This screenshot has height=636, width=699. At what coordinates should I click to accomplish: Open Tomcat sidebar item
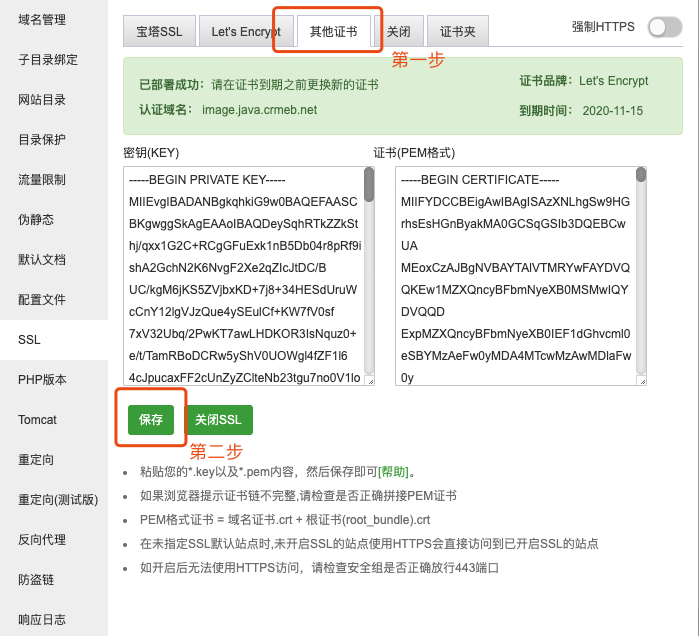pyautogui.click(x=37, y=420)
